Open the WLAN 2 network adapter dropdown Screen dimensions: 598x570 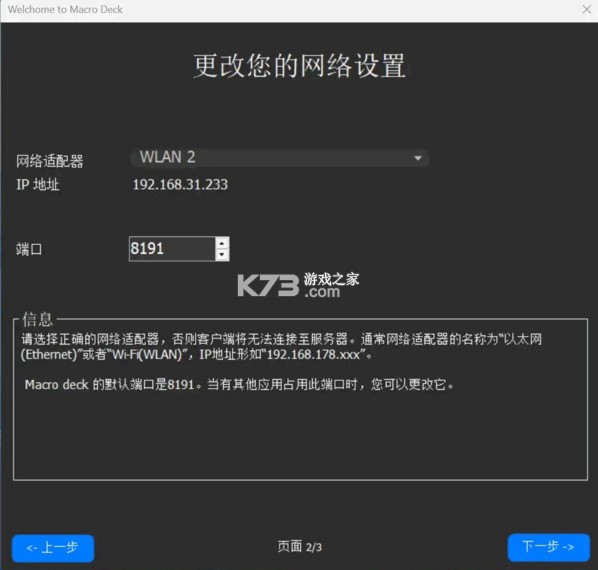click(x=280, y=157)
